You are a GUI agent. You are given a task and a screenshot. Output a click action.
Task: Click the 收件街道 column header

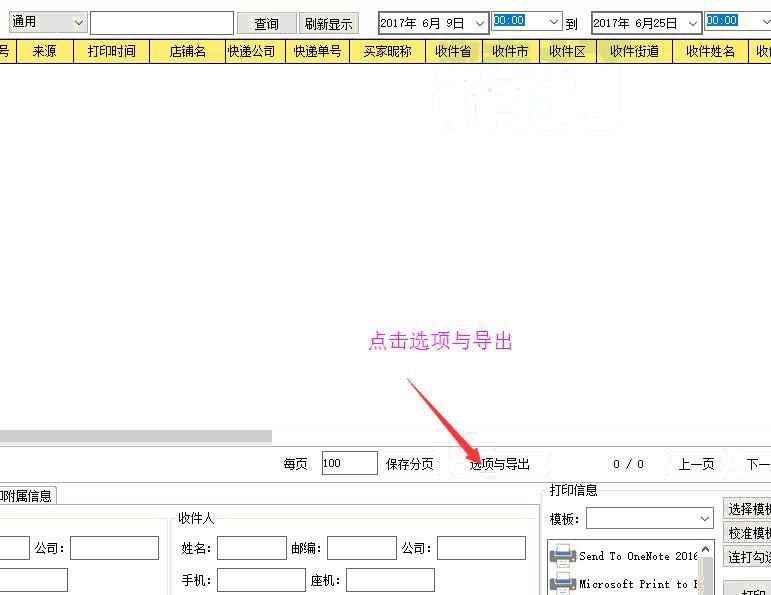click(x=634, y=51)
